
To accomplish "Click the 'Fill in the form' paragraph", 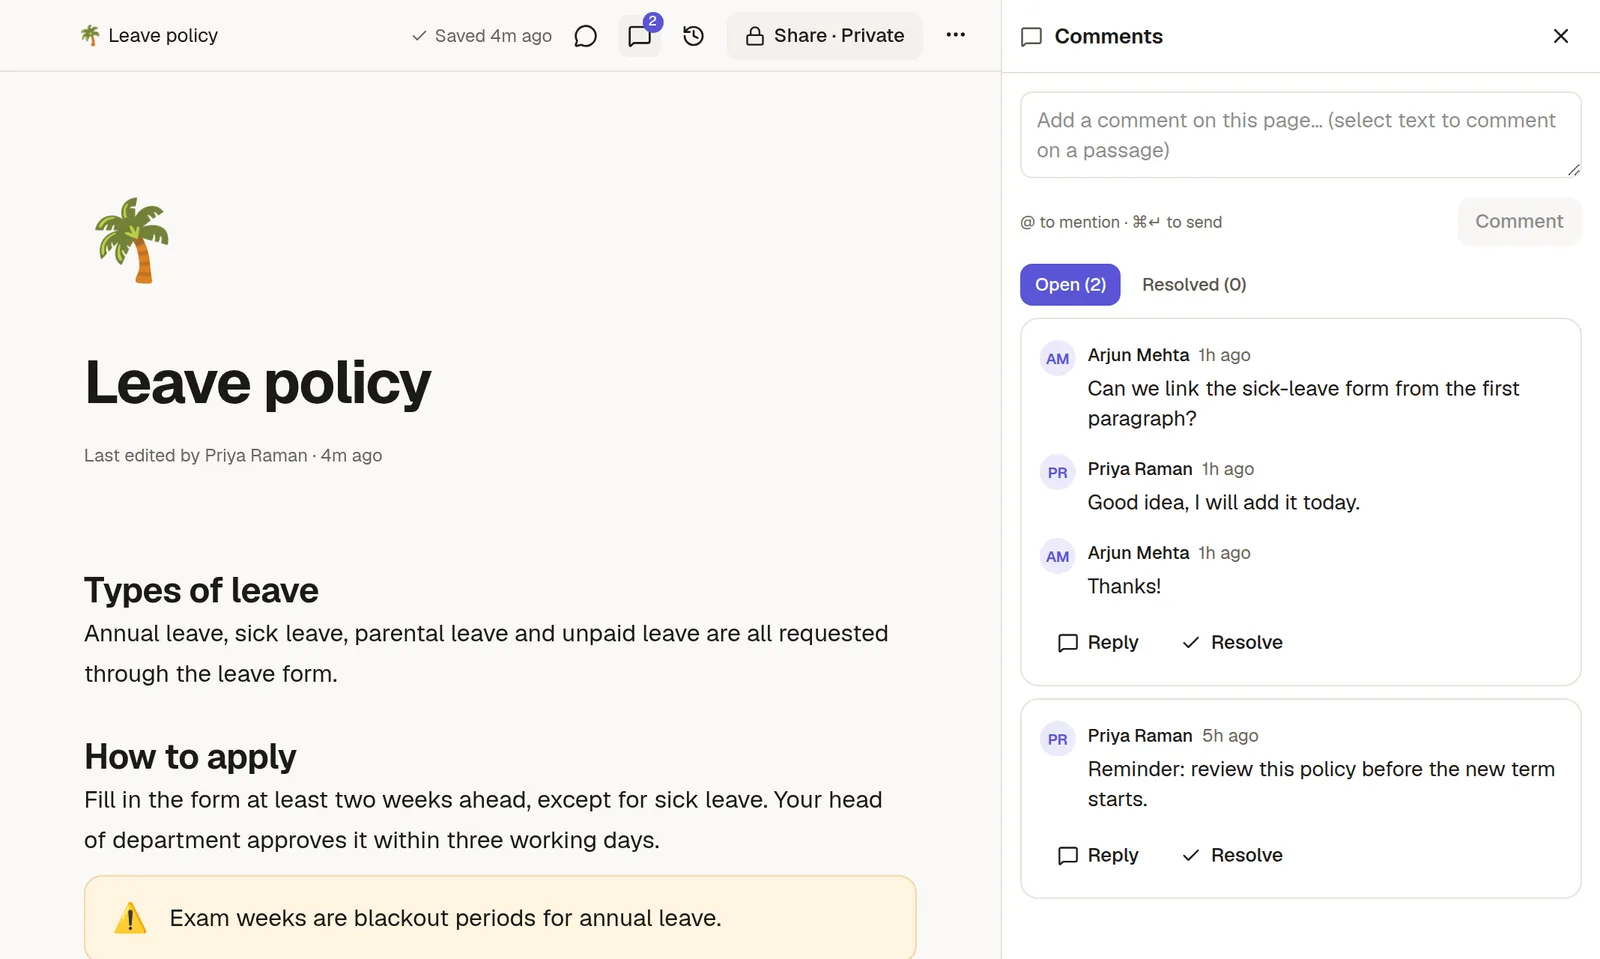I will (x=483, y=820).
